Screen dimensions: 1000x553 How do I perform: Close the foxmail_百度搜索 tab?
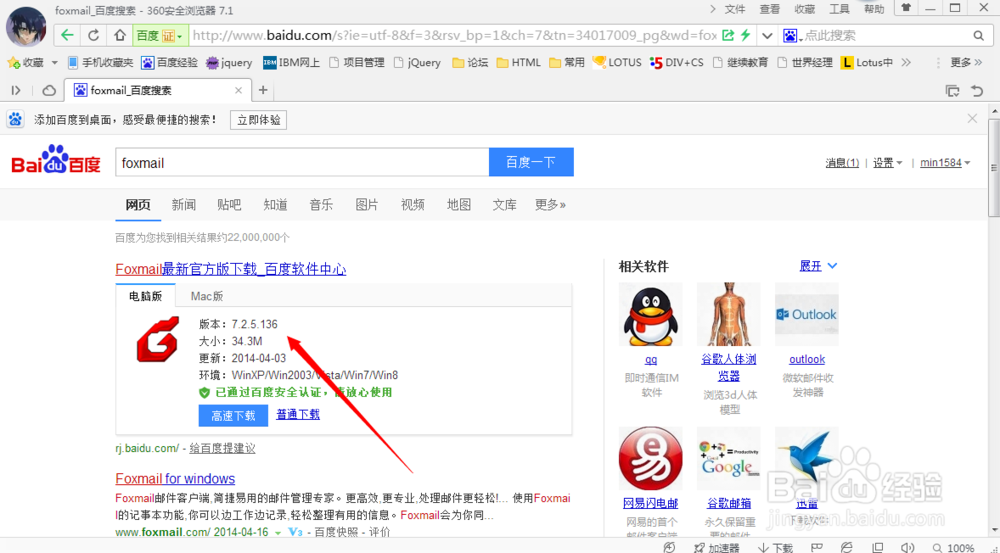click(239, 91)
